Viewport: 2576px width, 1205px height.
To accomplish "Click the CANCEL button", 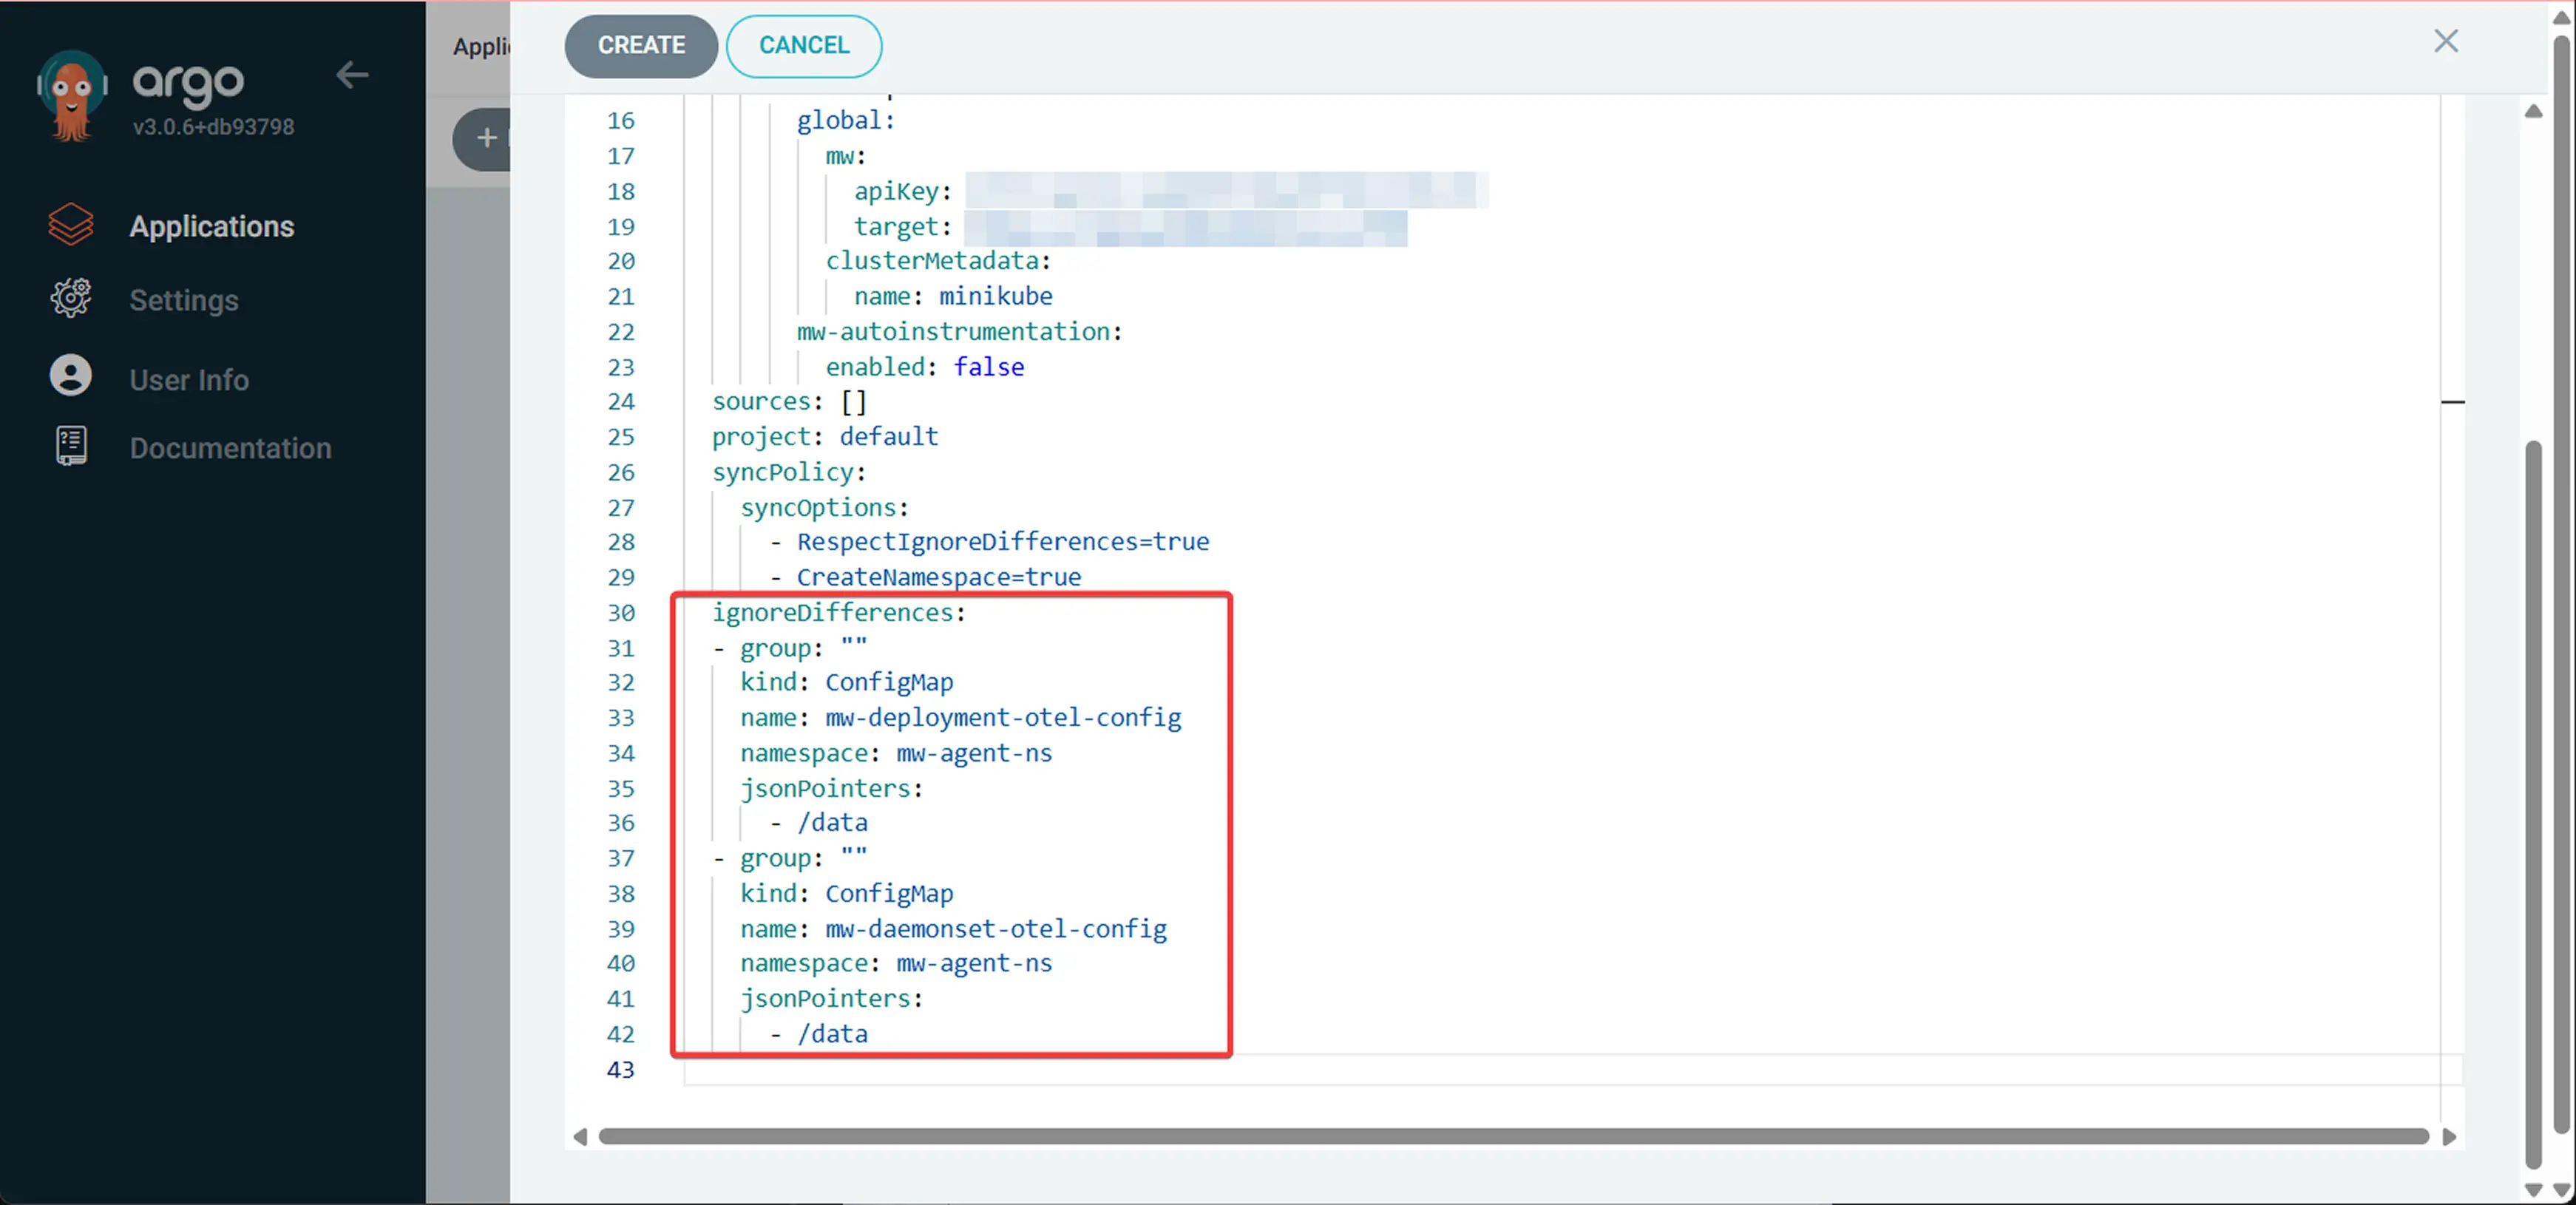I will coord(803,46).
